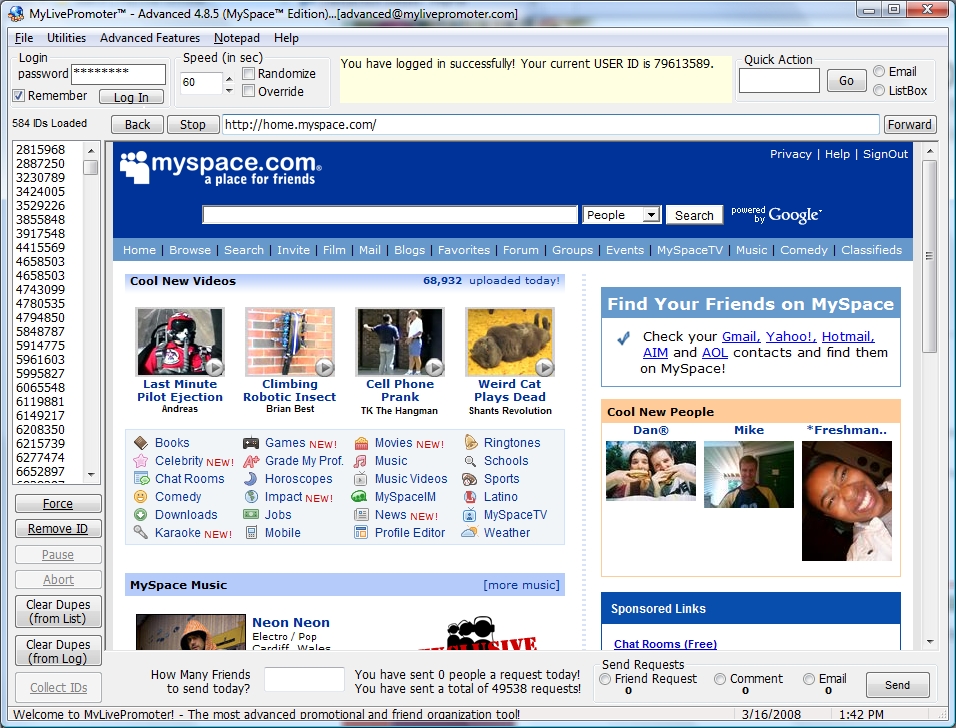956x728 pixels.
Task: Select the Comment send-request option
Action: (720, 679)
